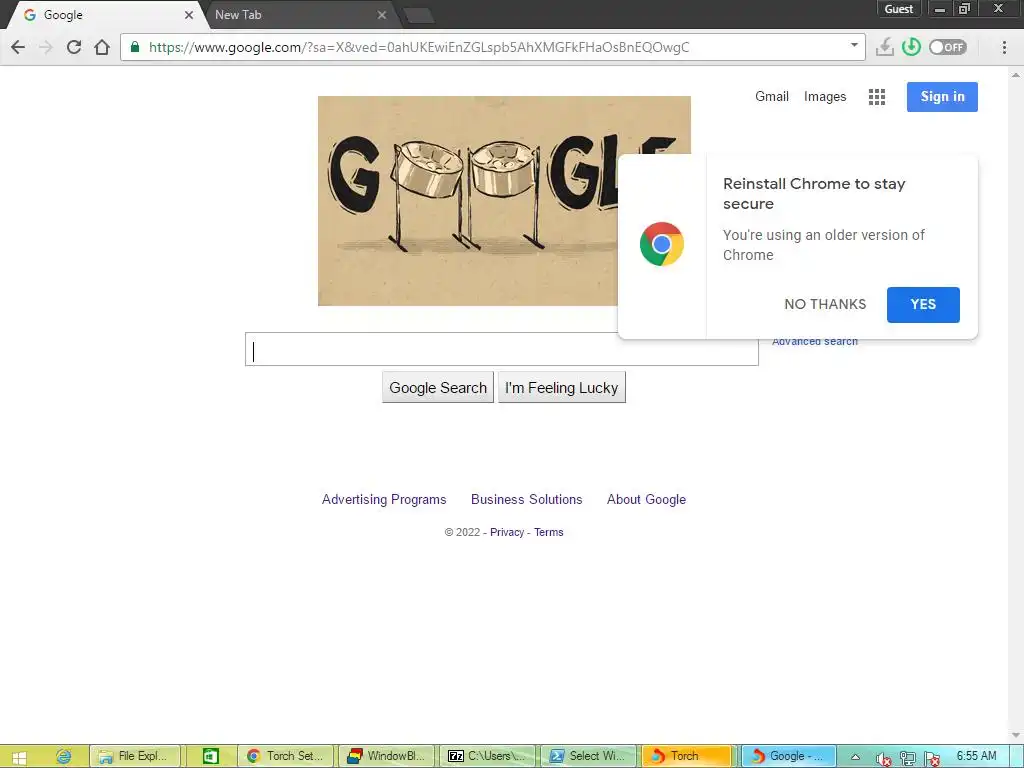The image size is (1024, 768).
Task: Close the New Tab tab
Action: point(382,15)
